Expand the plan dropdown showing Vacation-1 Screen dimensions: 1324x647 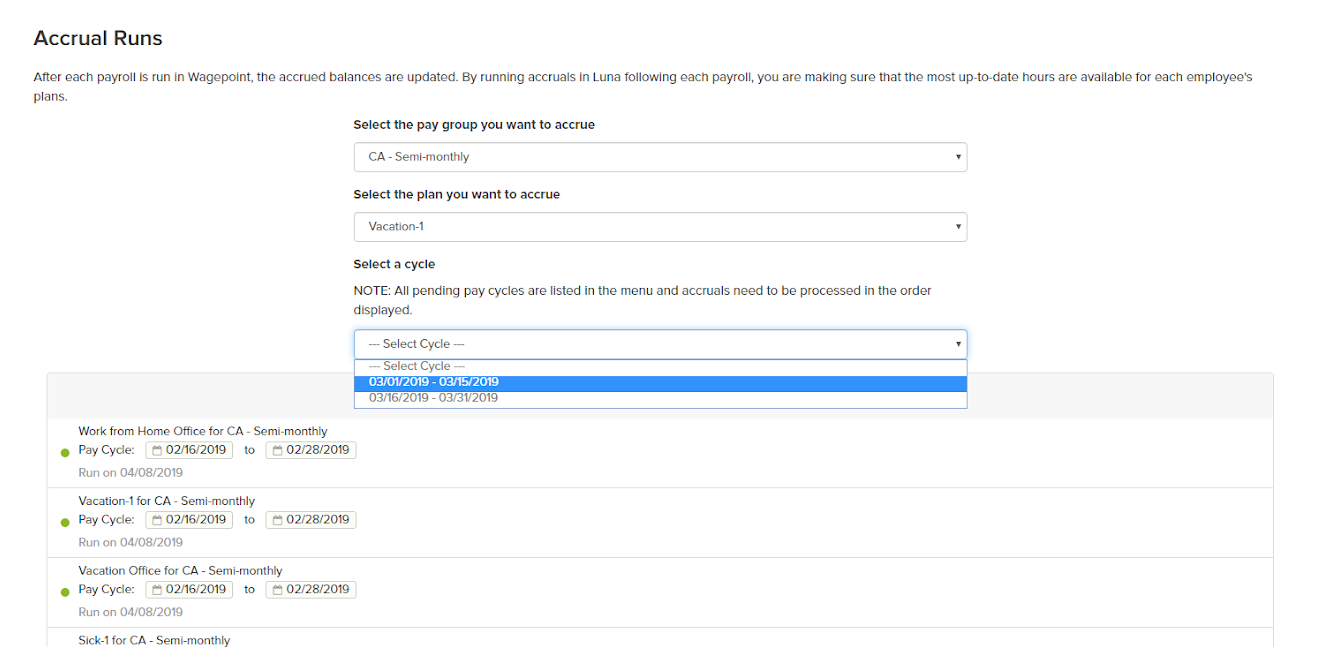[660, 227]
